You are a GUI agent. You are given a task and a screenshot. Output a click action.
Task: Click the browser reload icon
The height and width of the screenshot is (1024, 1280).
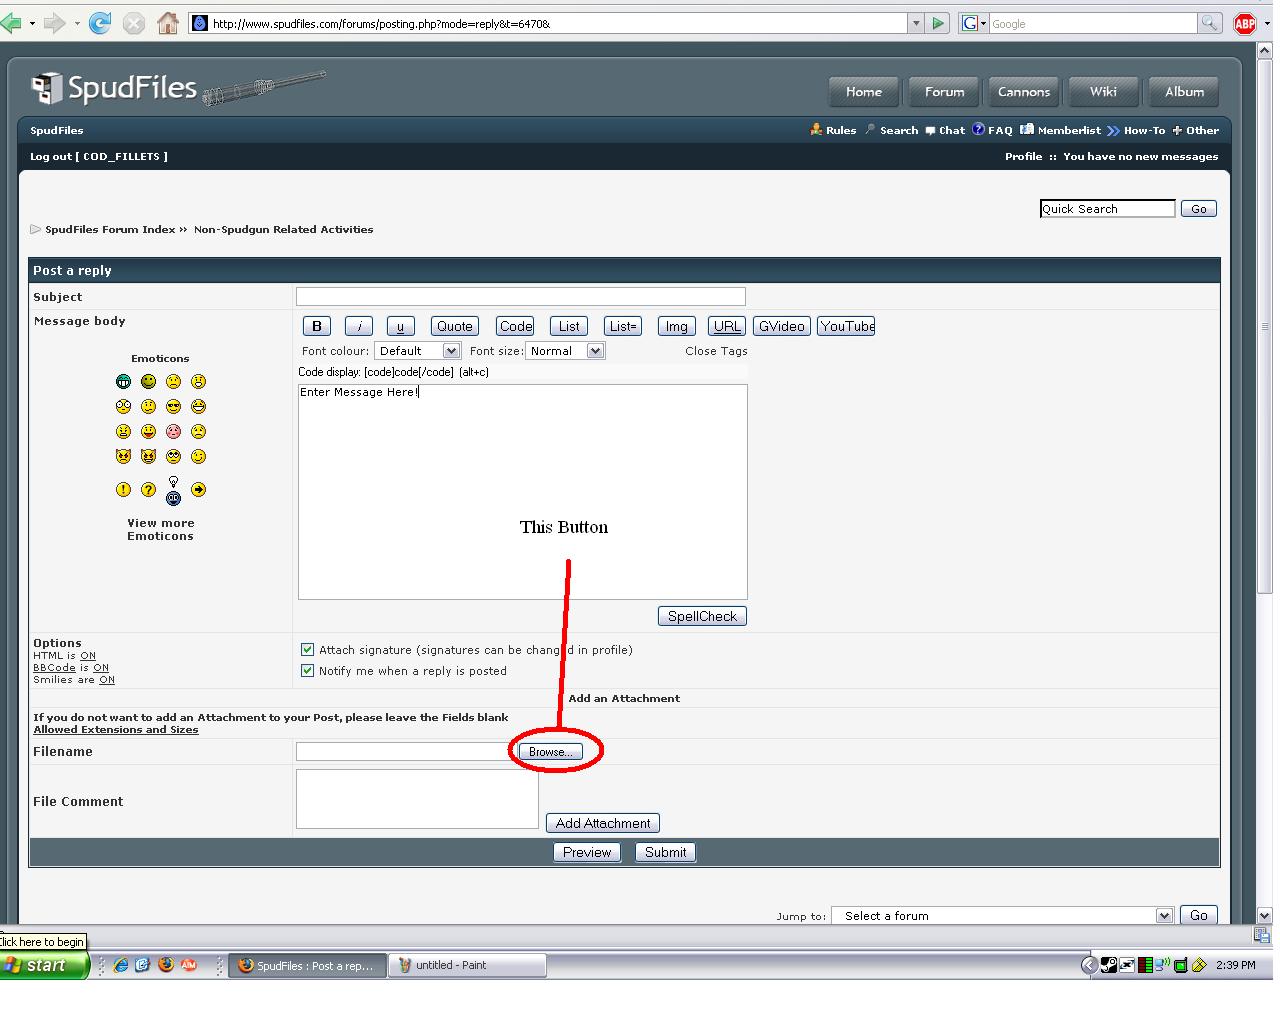click(x=99, y=23)
